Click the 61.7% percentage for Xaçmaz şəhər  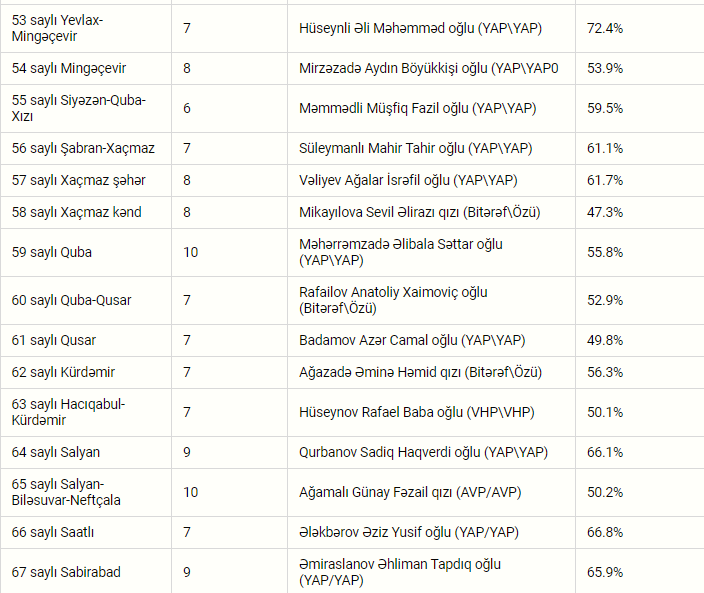(x=605, y=180)
